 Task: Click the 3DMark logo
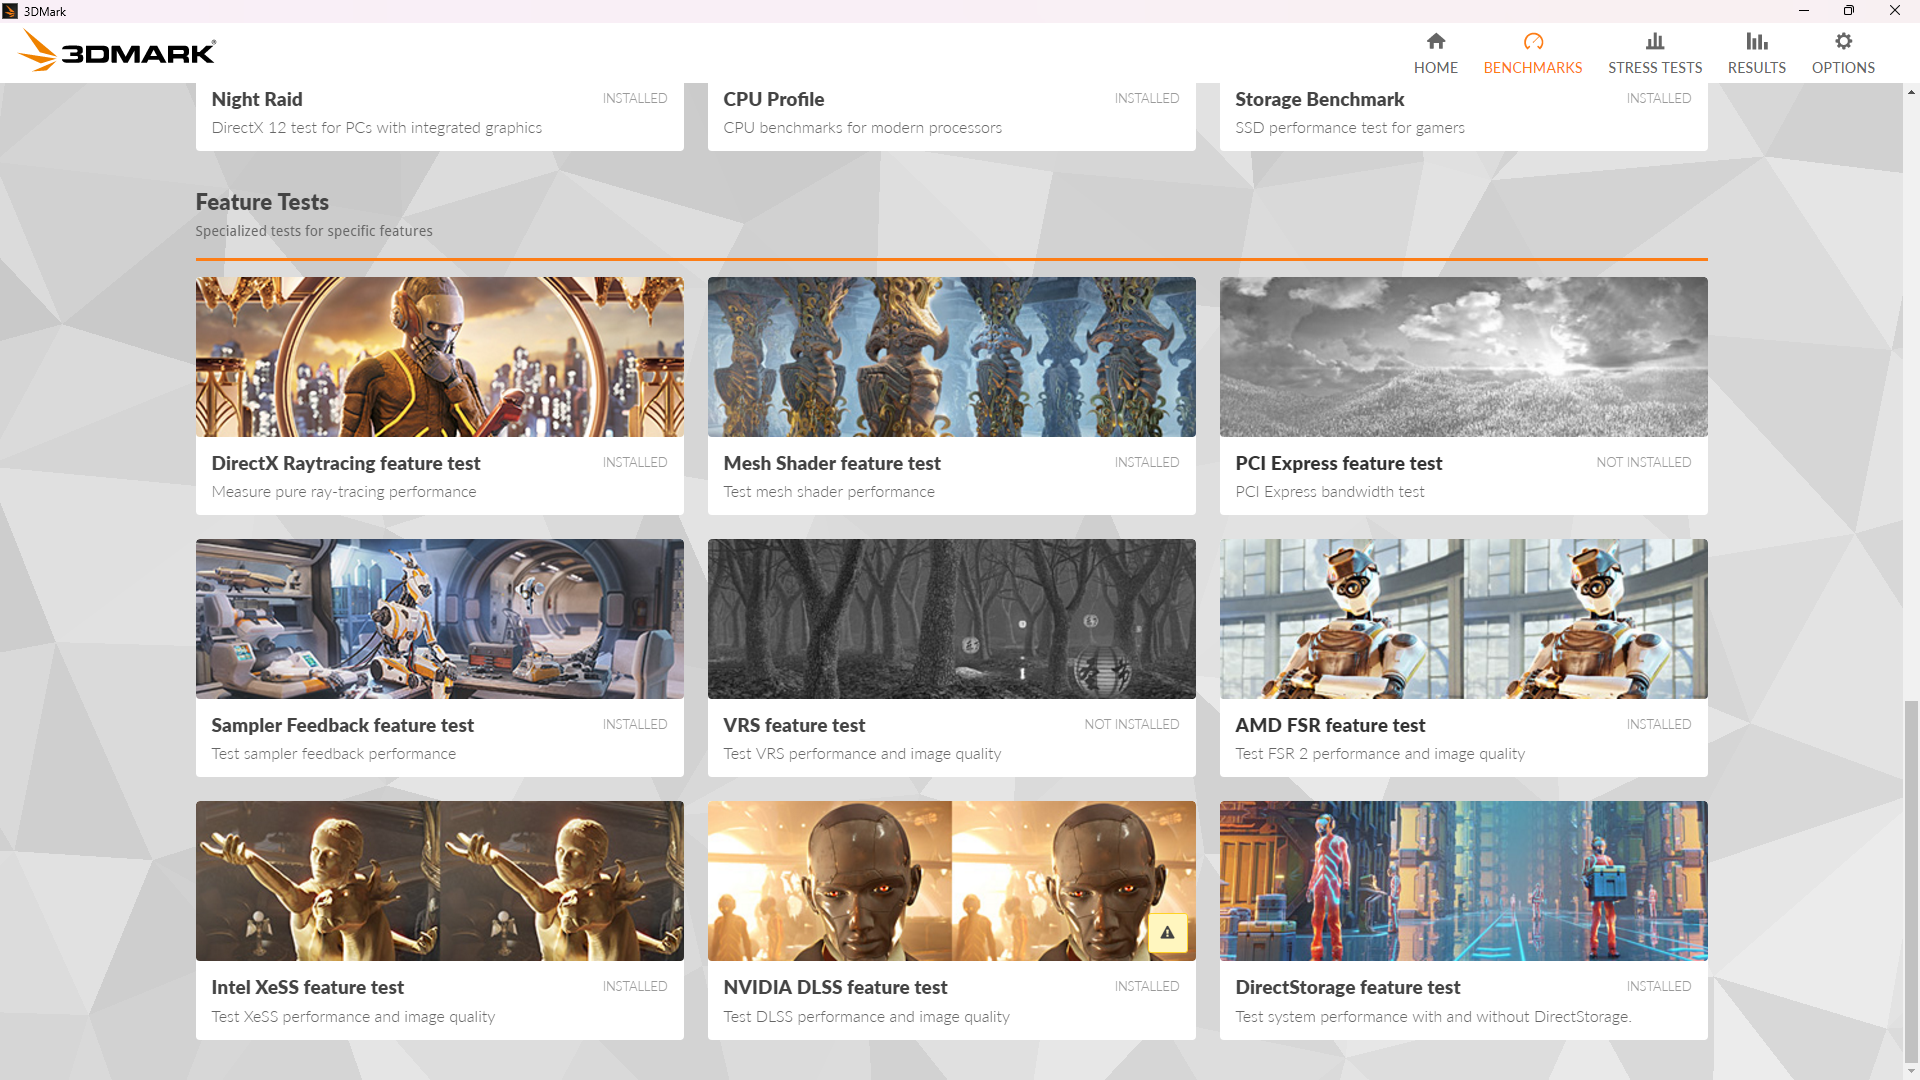click(x=117, y=51)
